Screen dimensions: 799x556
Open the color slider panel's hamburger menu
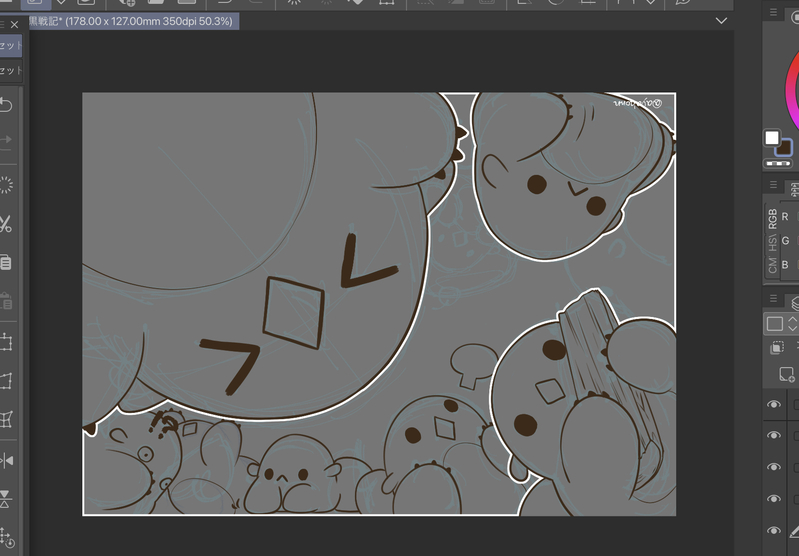pyautogui.click(x=774, y=184)
